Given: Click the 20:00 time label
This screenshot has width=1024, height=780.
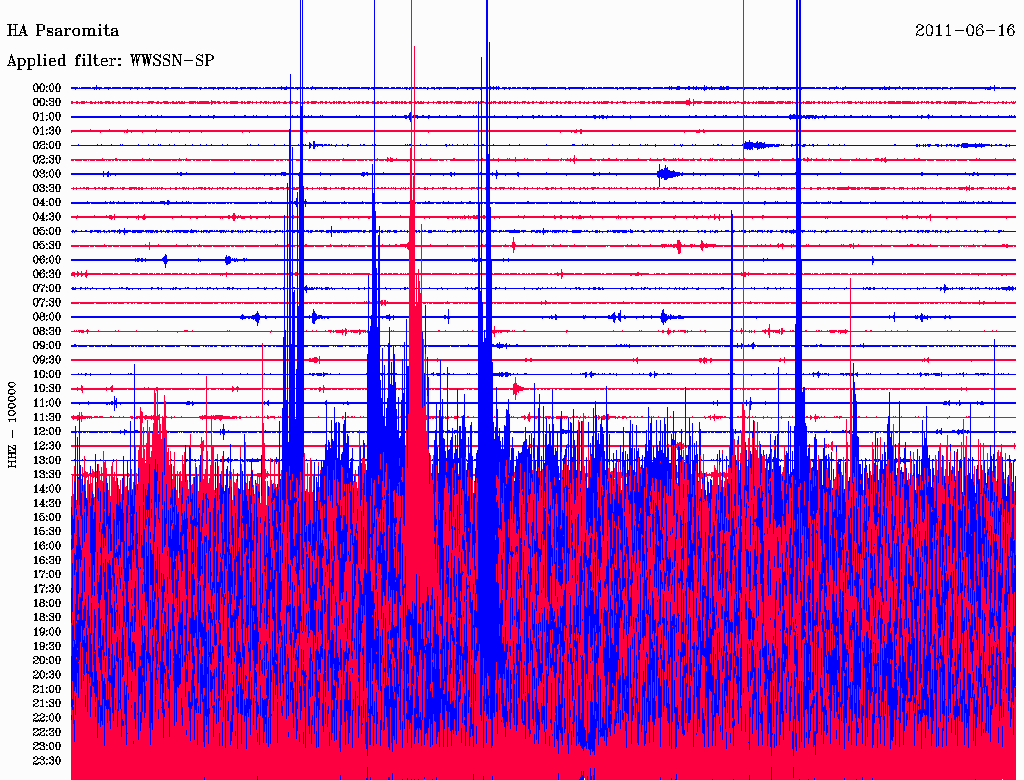Looking at the screenshot, I should pyautogui.click(x=47, y=660).
